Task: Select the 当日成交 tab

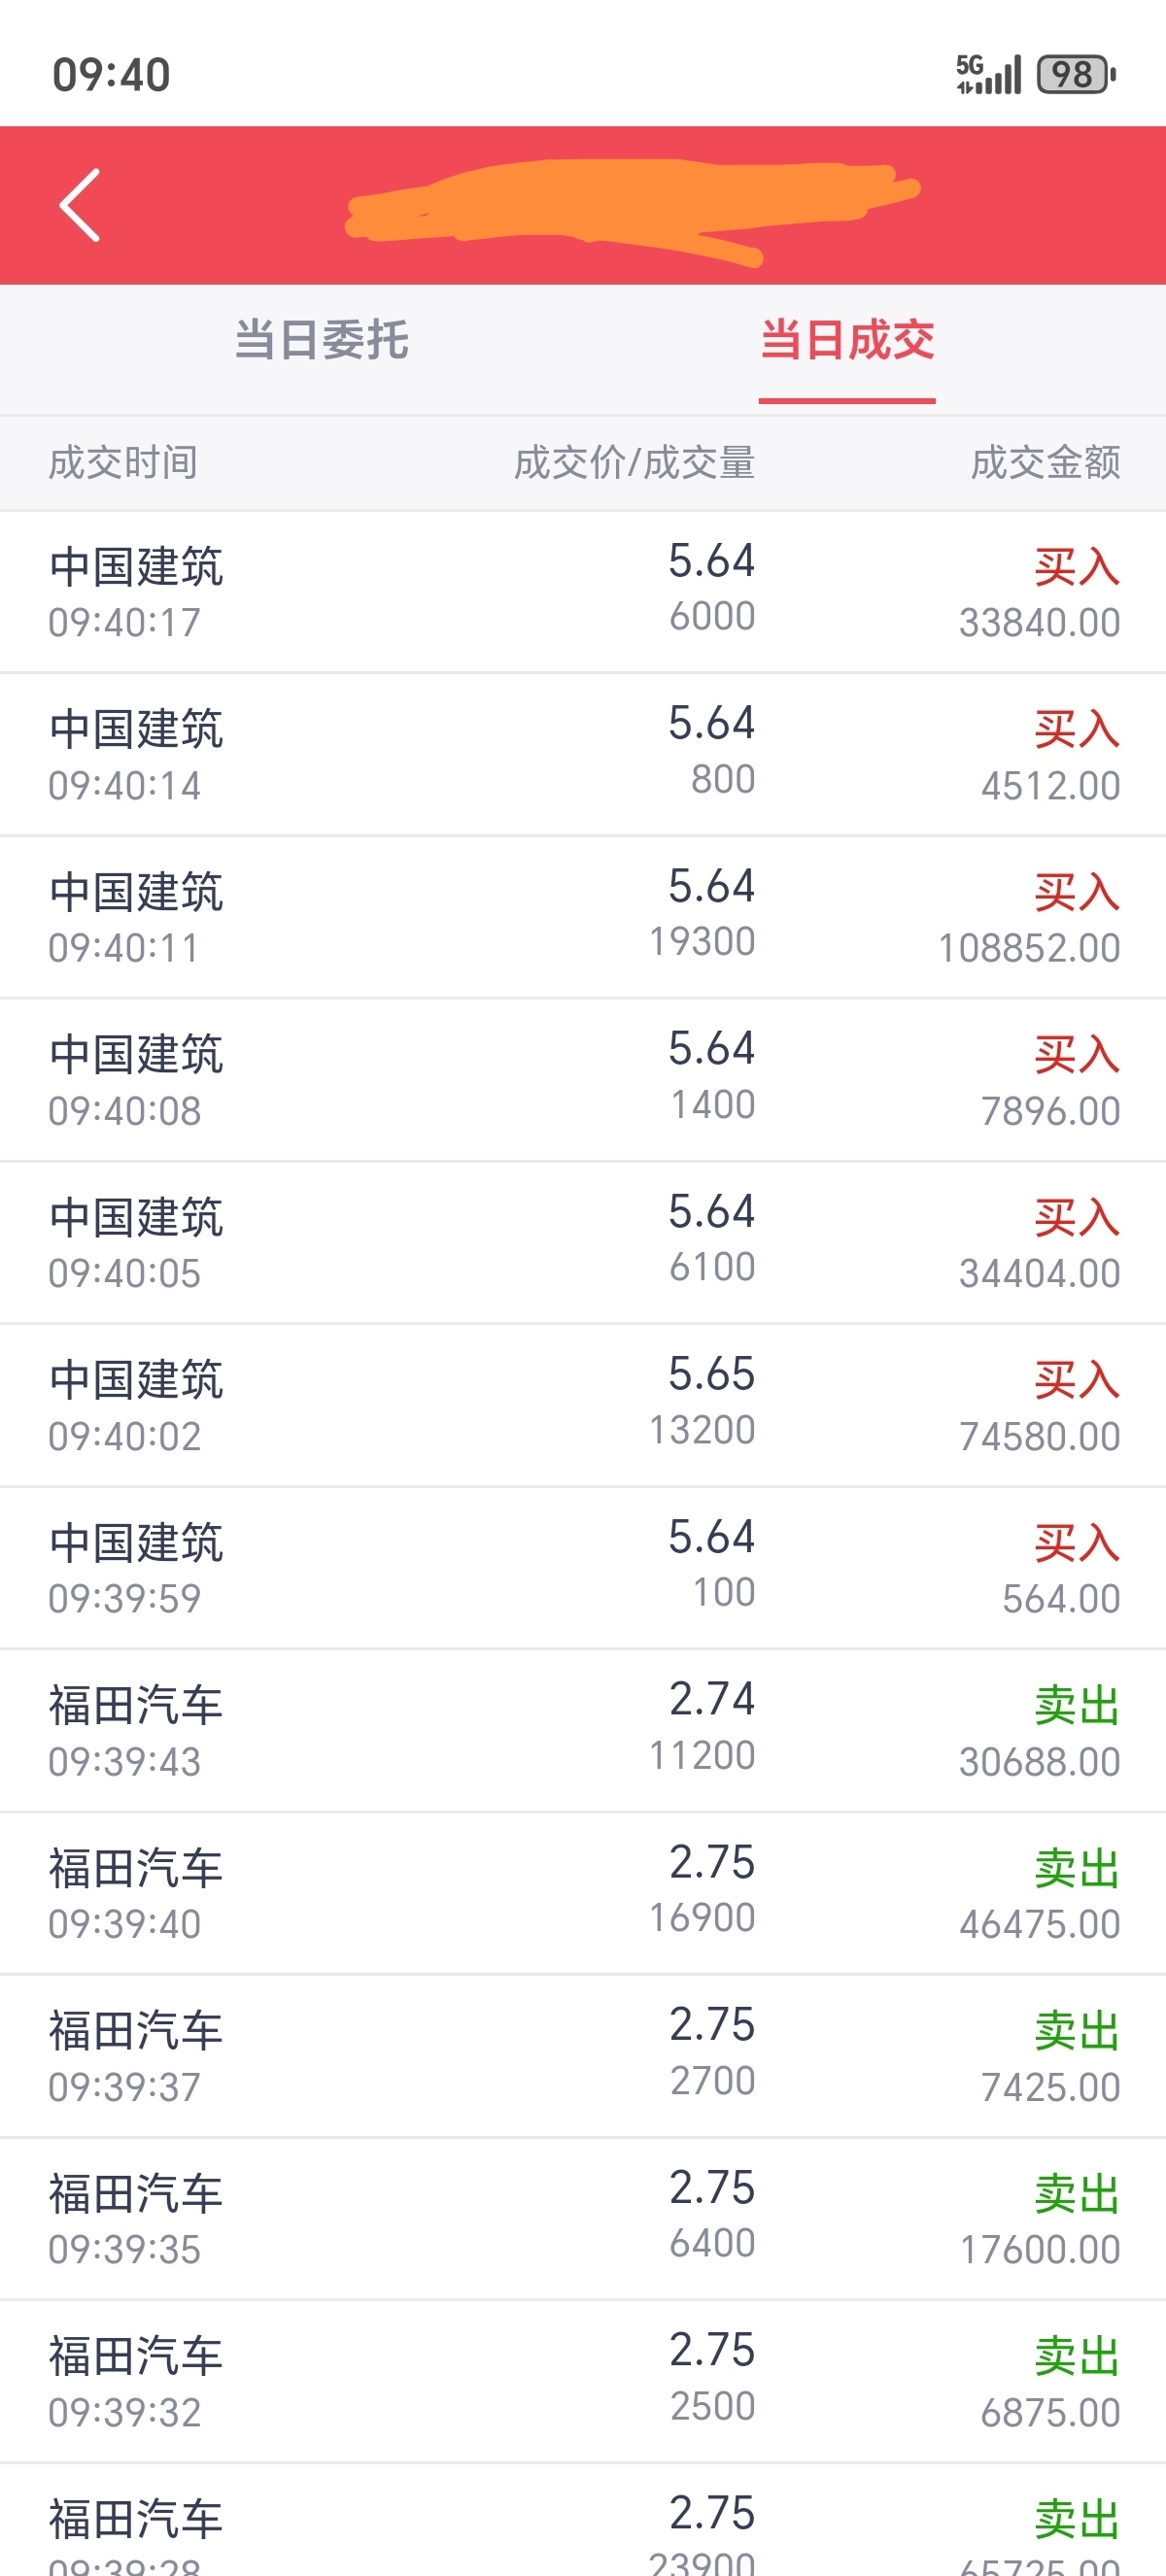Action: pyautogui.click(x=847, y=340)
